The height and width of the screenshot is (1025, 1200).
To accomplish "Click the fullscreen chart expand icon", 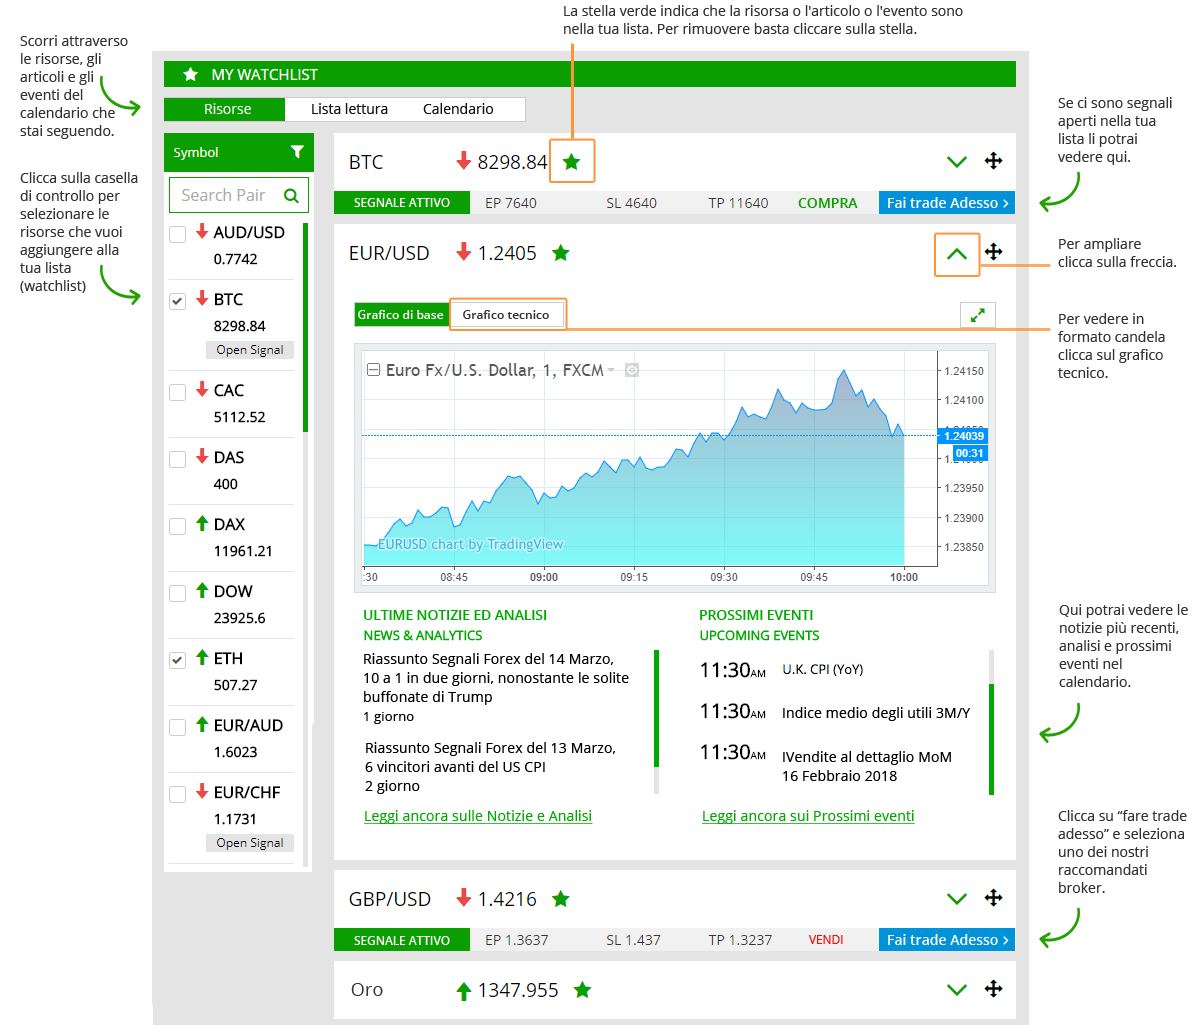I will pos(977,315).
